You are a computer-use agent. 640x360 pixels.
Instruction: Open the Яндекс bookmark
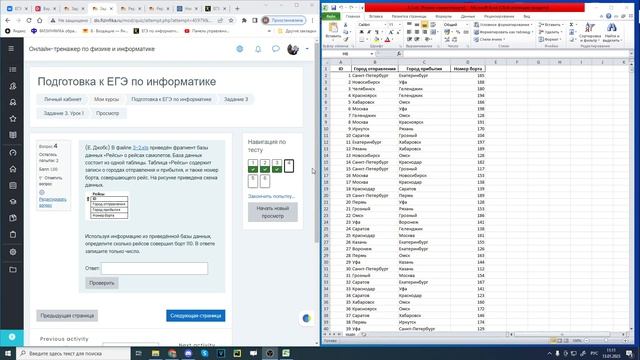coord(16,31)
